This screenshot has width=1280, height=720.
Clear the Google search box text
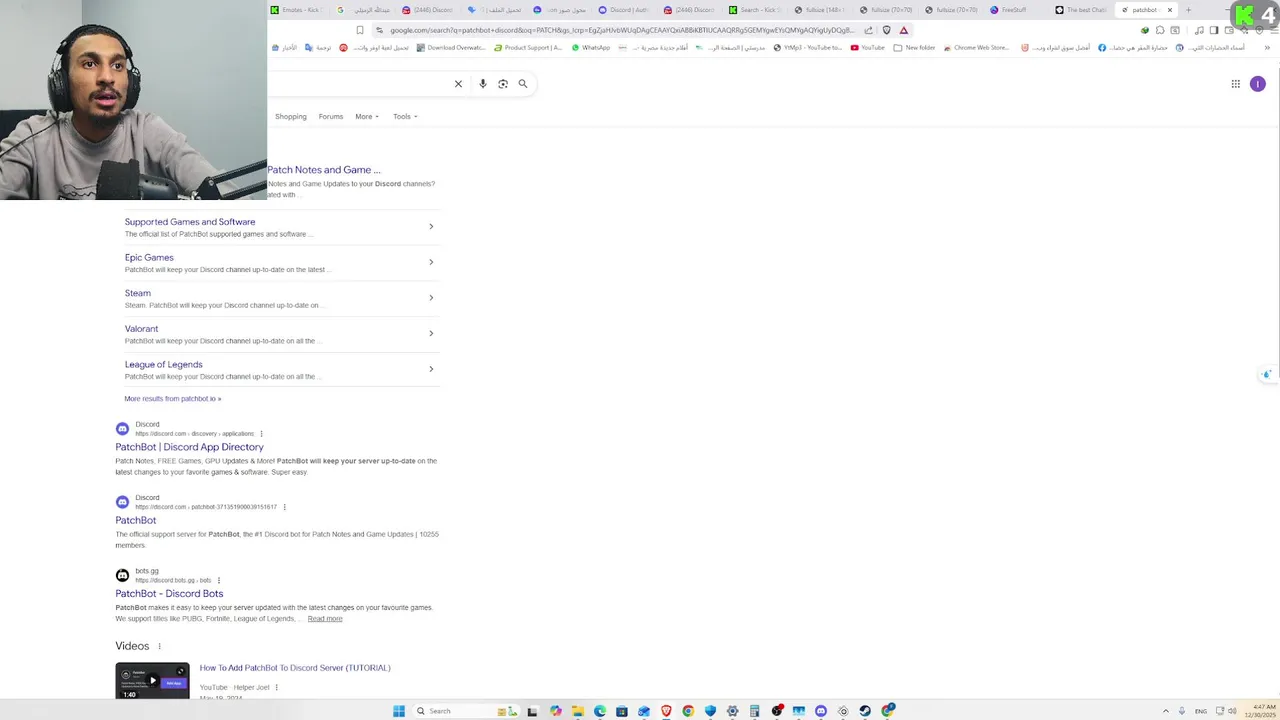tap(458, 84)
